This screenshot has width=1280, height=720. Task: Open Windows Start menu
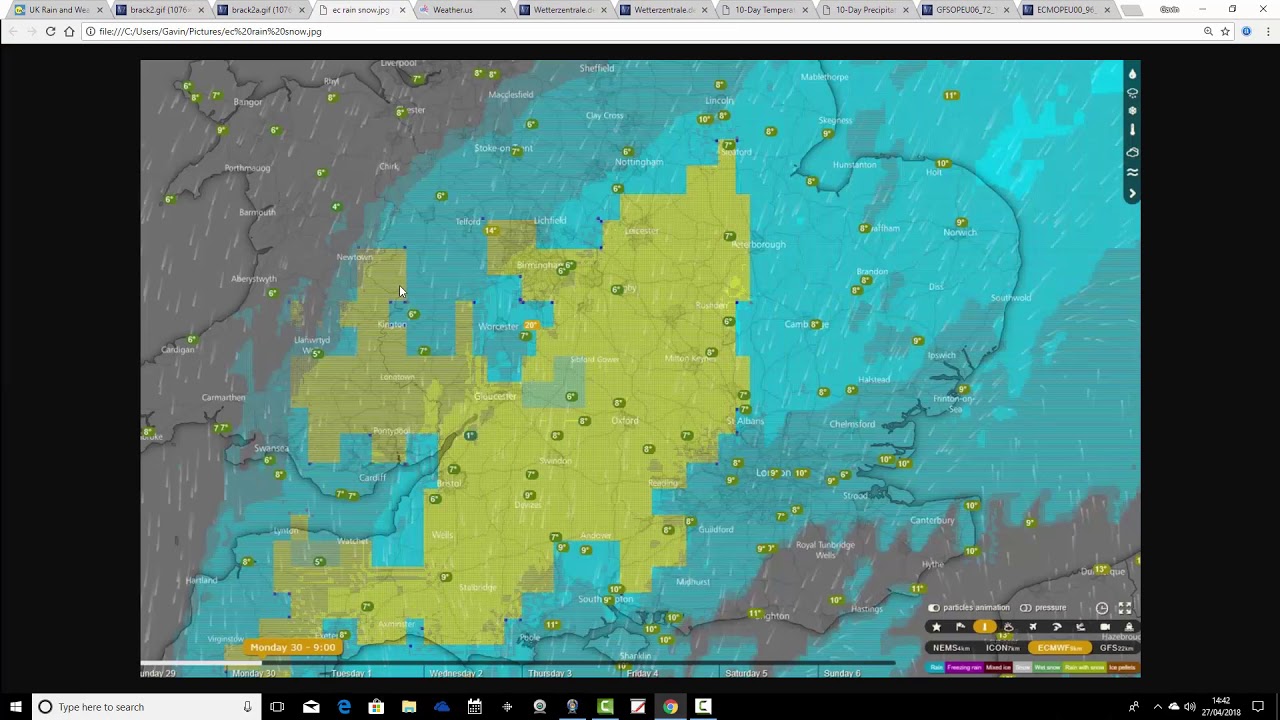click(15, 707)
